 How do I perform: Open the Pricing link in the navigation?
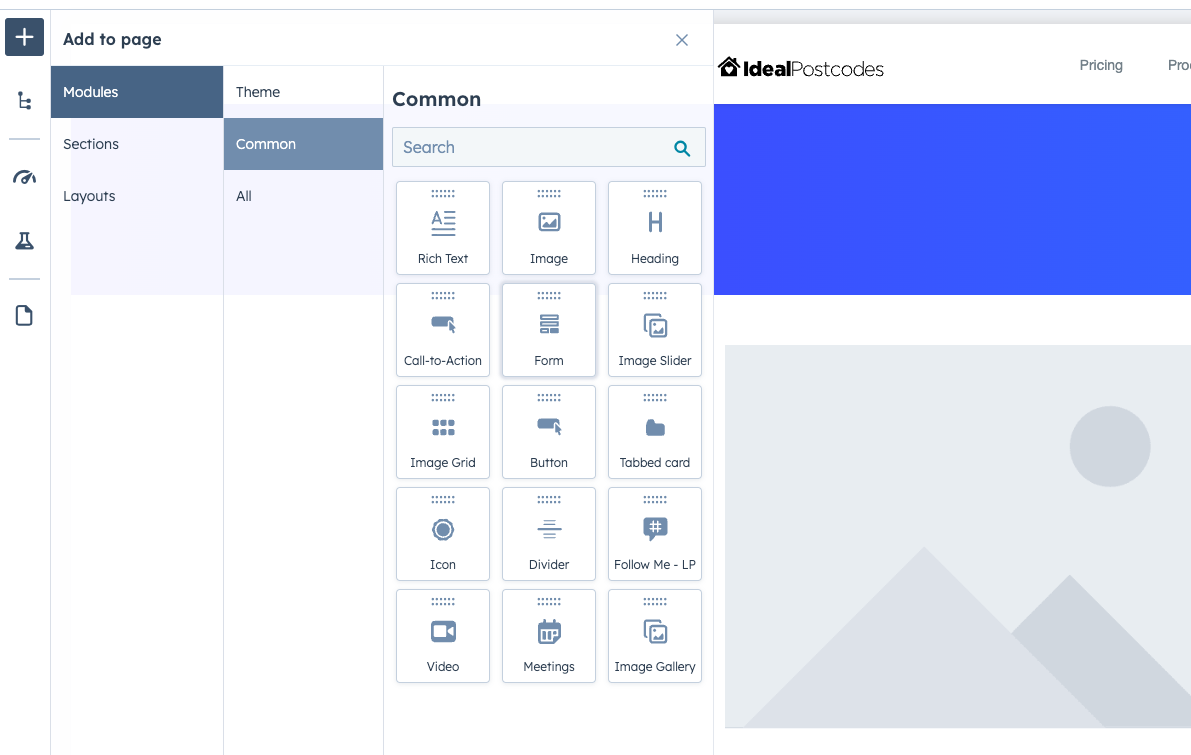[1101, 65]
